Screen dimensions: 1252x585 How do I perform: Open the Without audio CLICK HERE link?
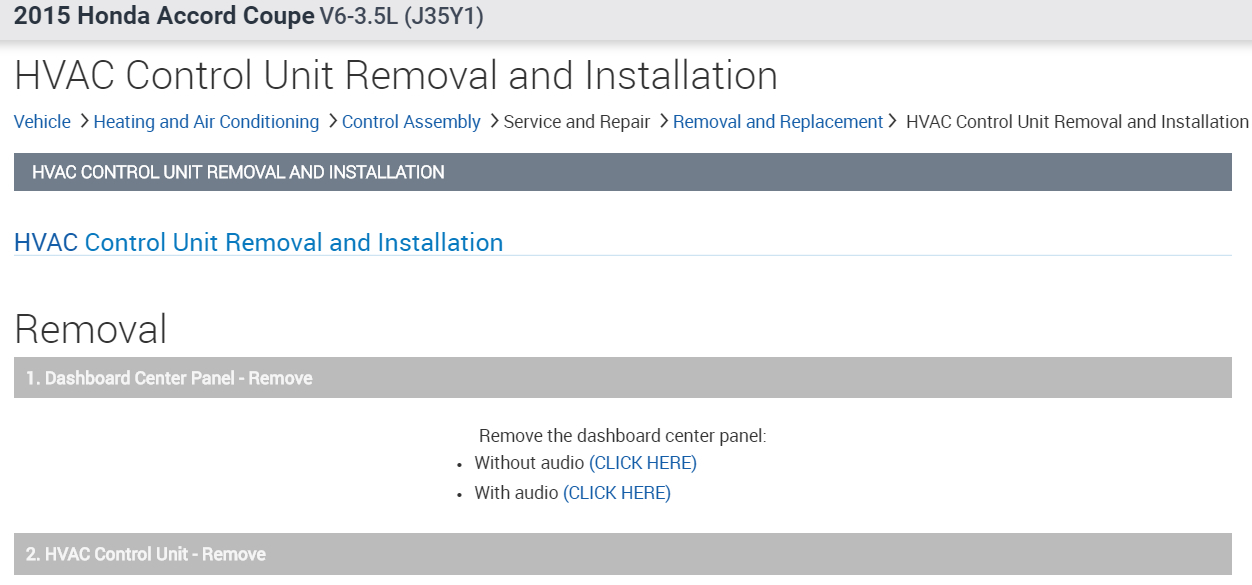coord(643,463)
